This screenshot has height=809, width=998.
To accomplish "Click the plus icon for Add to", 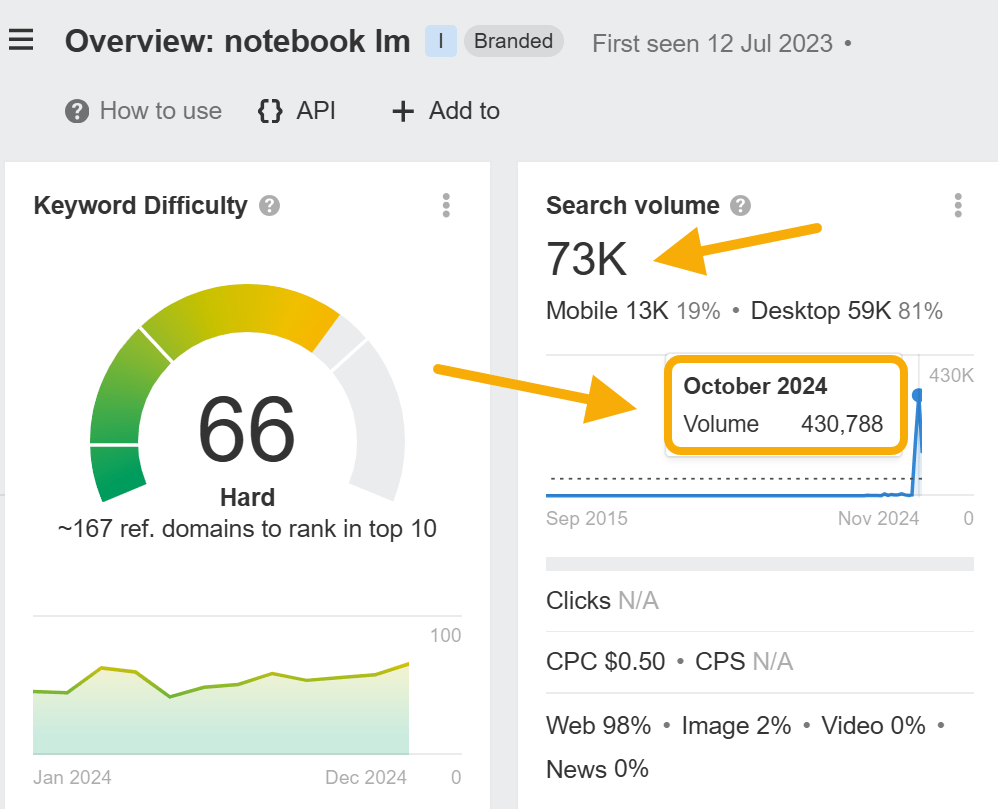I will (x=402, y=111).
